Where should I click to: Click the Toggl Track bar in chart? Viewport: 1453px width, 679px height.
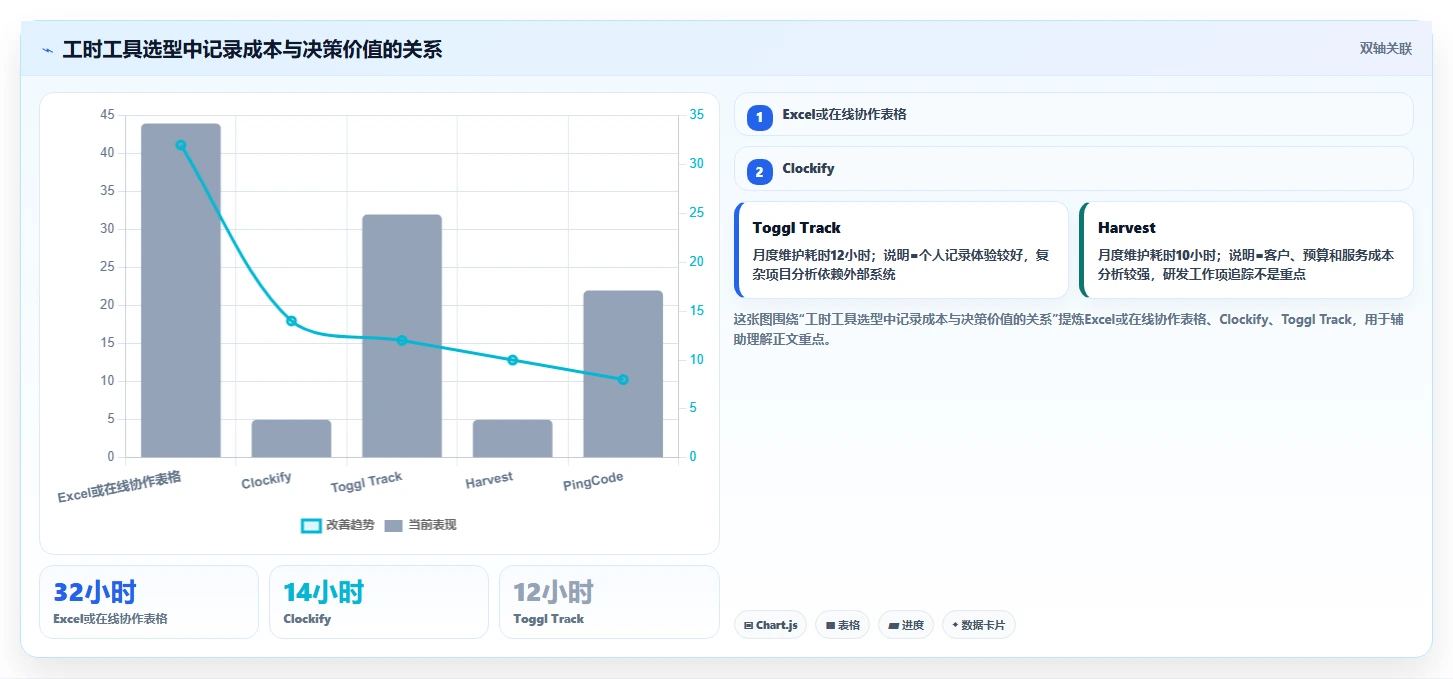click(x=402, y=336)
